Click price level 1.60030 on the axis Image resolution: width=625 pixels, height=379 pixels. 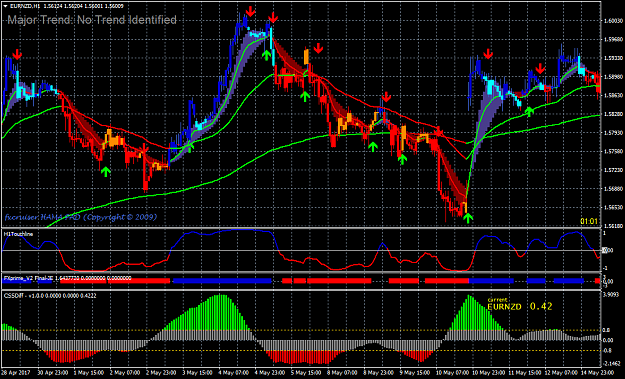pos(612,21)
